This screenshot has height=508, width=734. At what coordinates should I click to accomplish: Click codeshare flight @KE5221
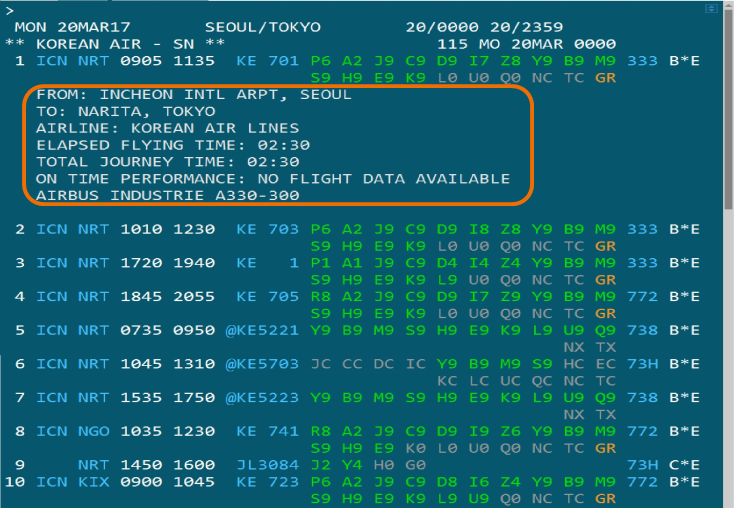[x=262, y=331]
